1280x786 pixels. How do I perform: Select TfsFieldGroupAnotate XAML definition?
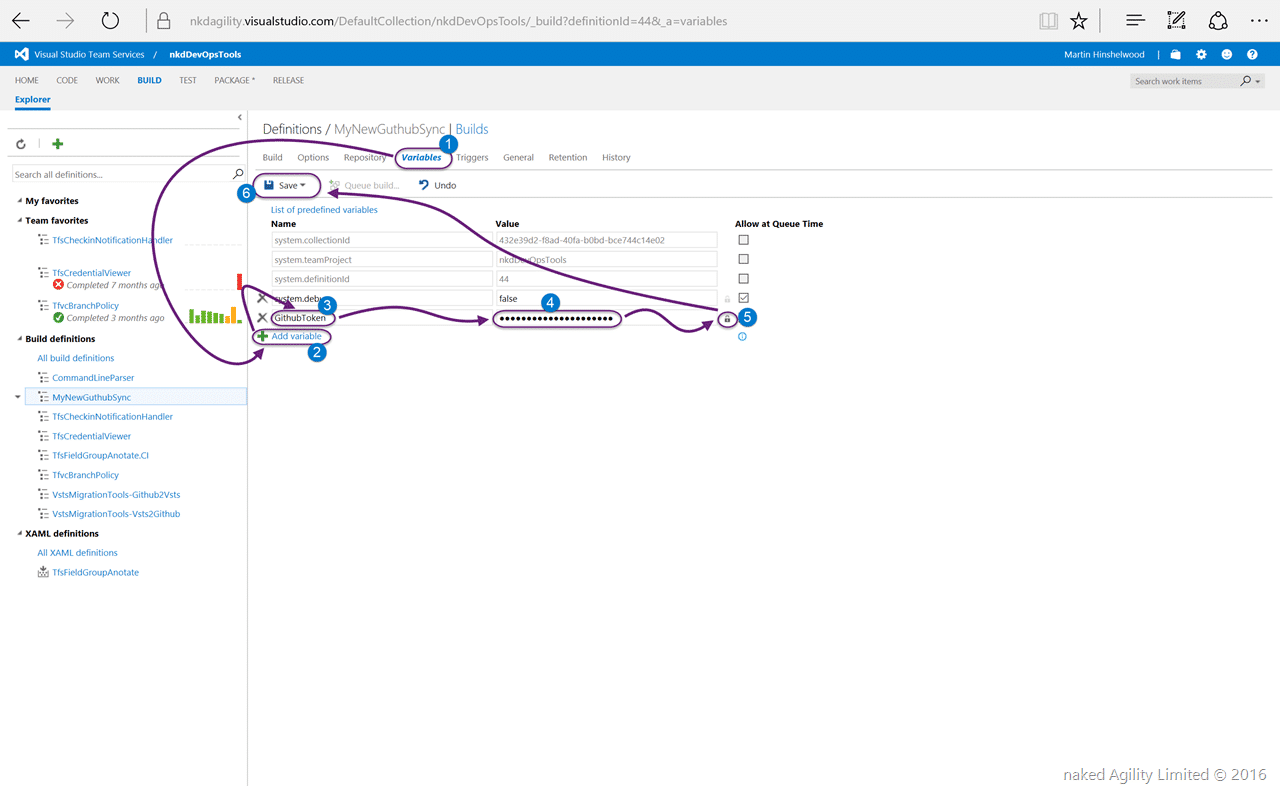(x=95, y=572)
